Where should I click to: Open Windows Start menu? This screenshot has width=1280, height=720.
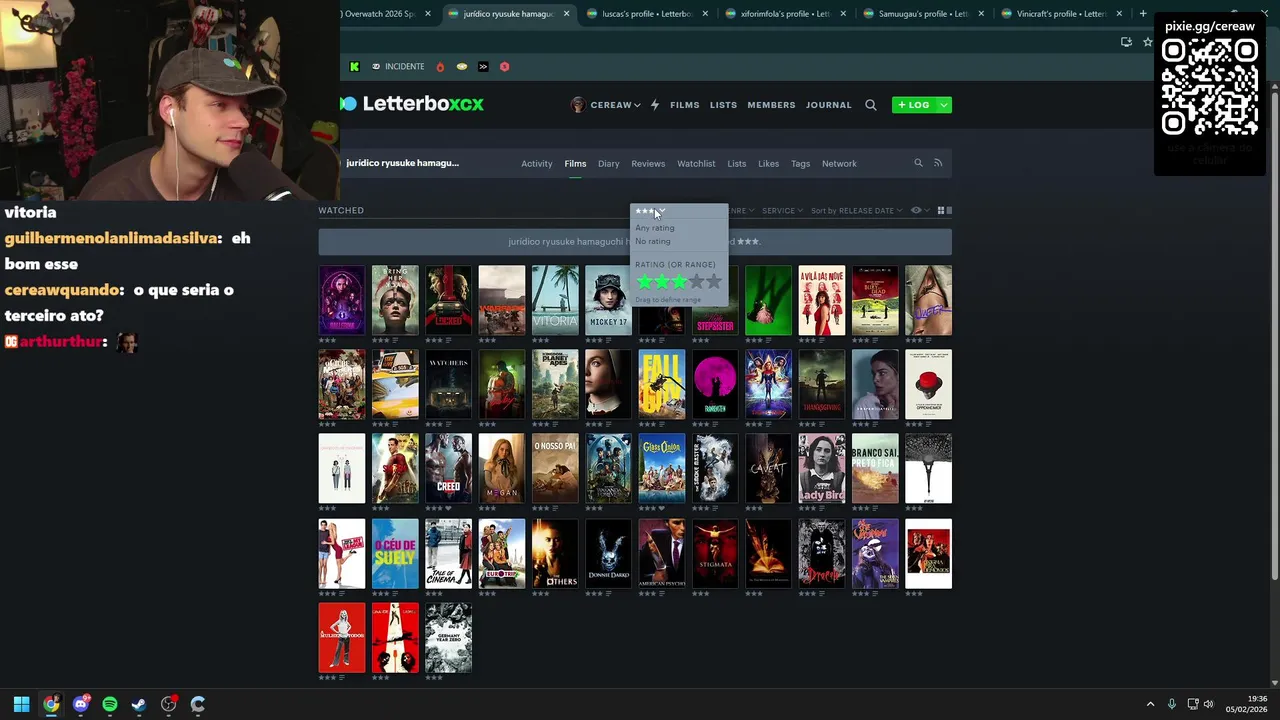point(21,704)
